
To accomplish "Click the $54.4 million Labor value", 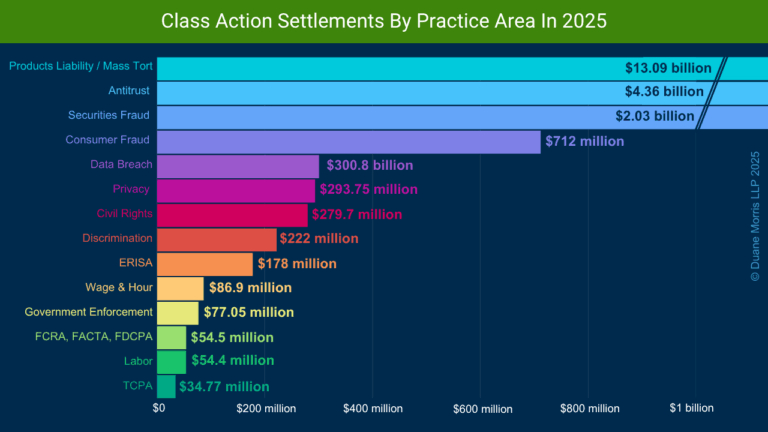I will (232, 361).
